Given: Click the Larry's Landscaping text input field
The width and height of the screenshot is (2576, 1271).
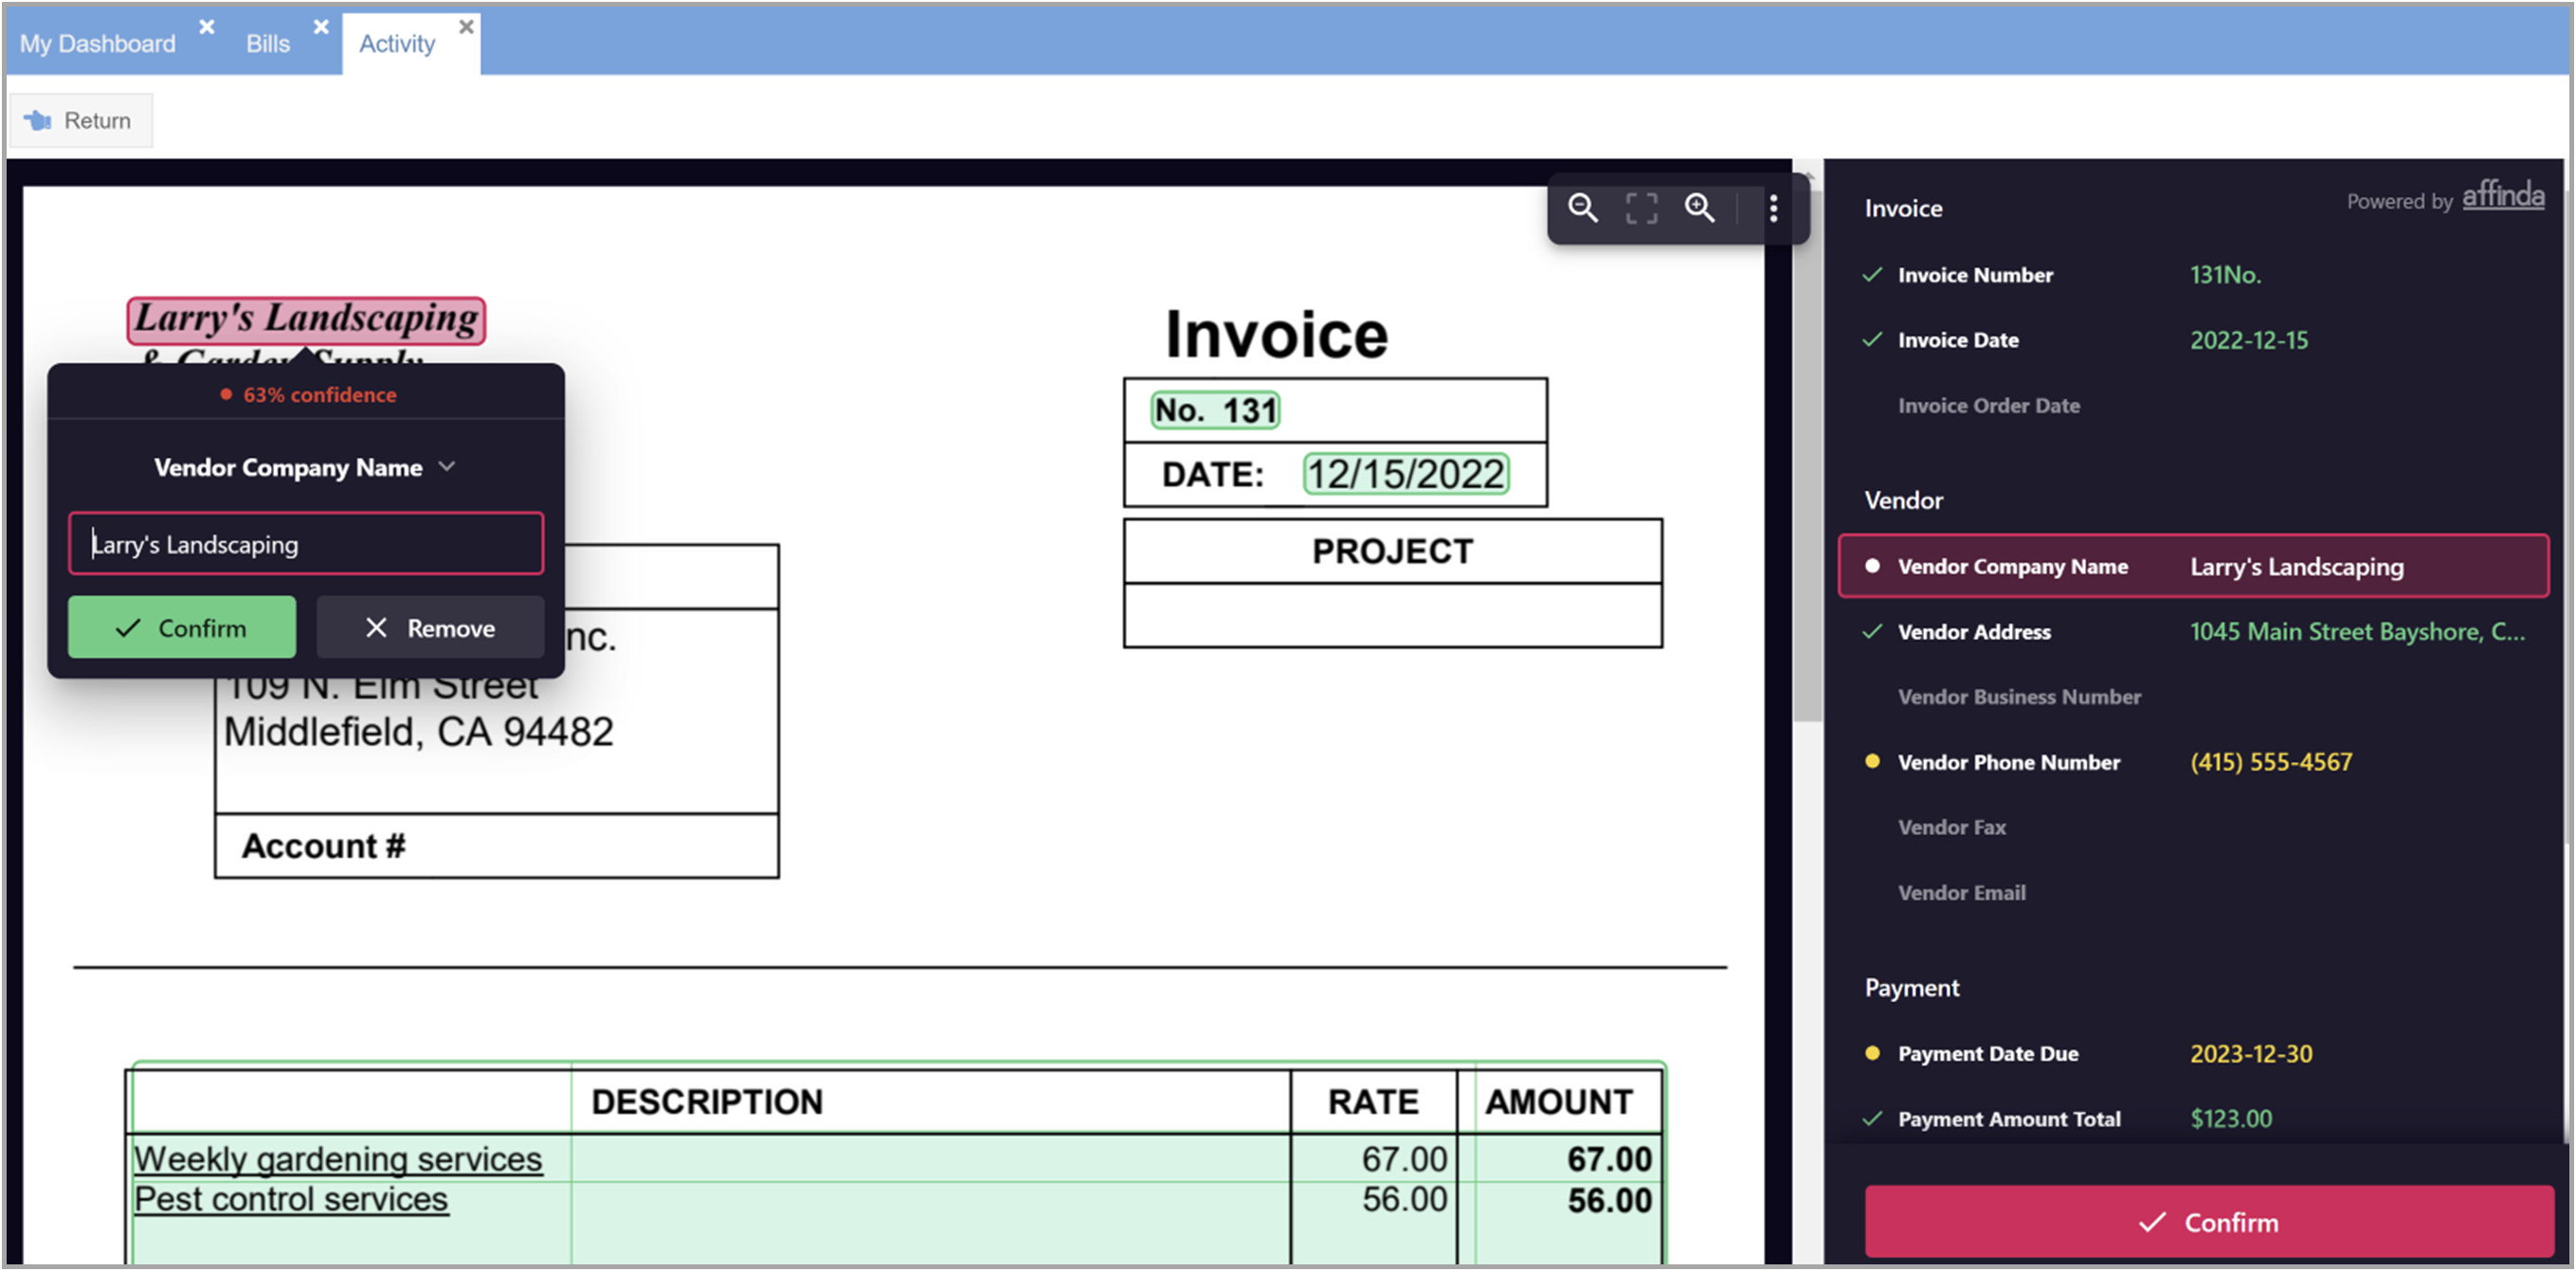Looking at the screenshot, I should click(306, 544).
